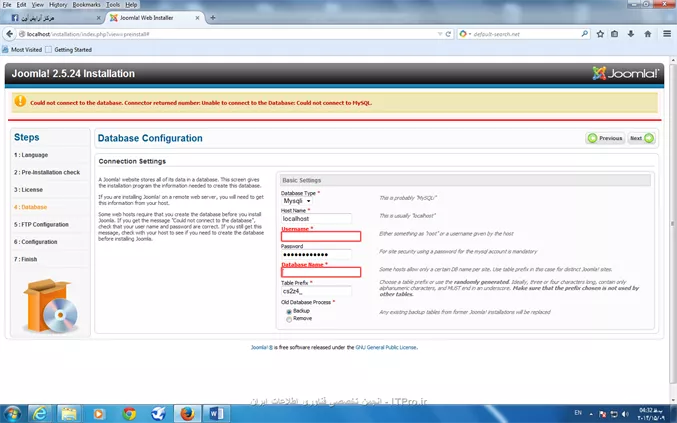Image resolution: width=677 pixels, height=423 pixels.
Task: Bookmark this page with the star icon
Action: pos(600,34)
